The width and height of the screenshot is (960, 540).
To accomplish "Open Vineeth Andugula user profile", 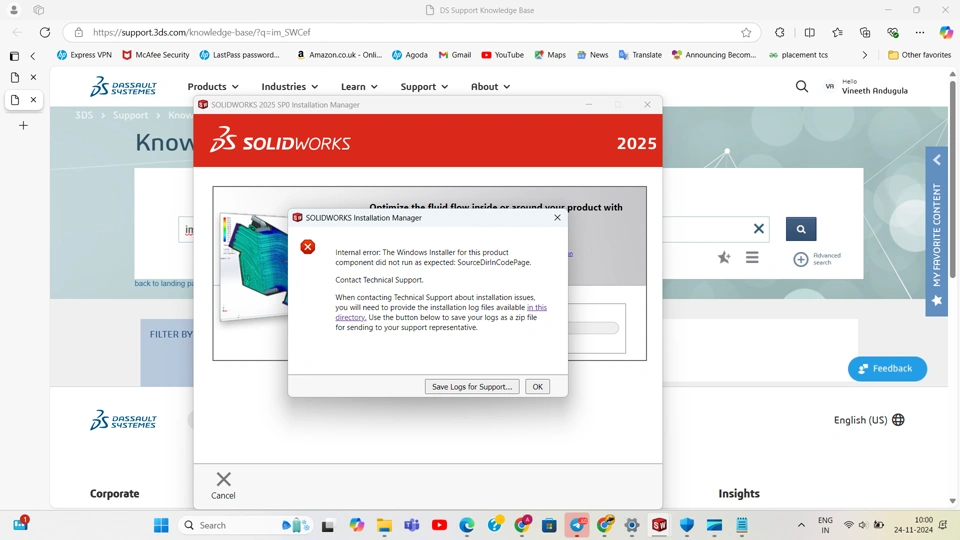I will (x=867, y=86).
